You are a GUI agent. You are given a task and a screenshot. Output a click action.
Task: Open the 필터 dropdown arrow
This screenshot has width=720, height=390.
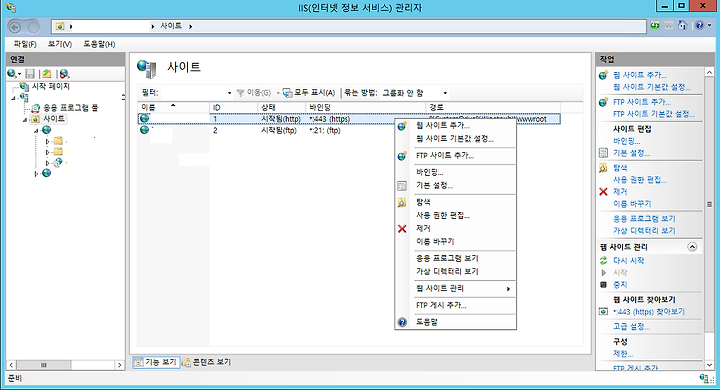point(230,93)
